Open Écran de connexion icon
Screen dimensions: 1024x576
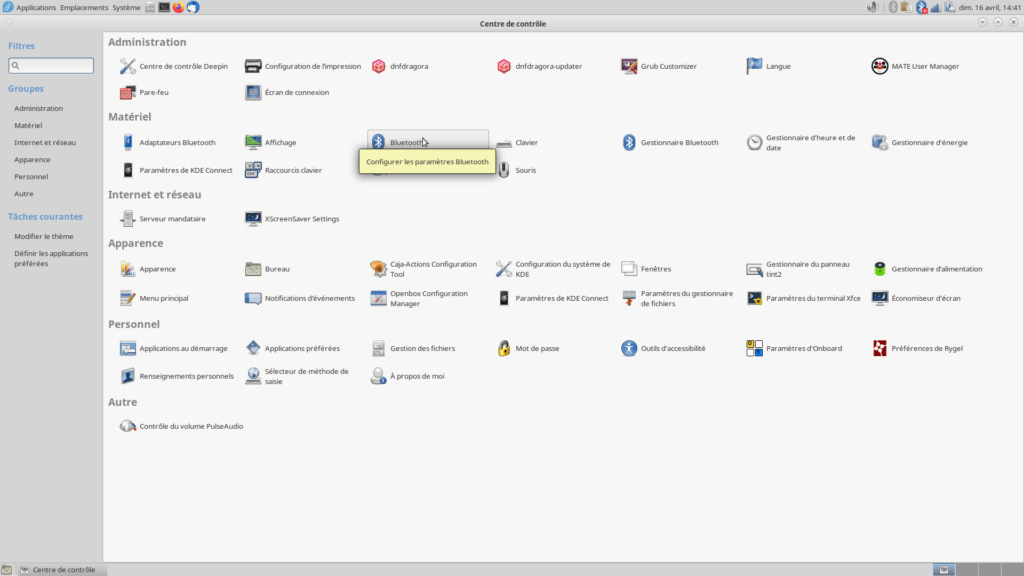point(253,92)
